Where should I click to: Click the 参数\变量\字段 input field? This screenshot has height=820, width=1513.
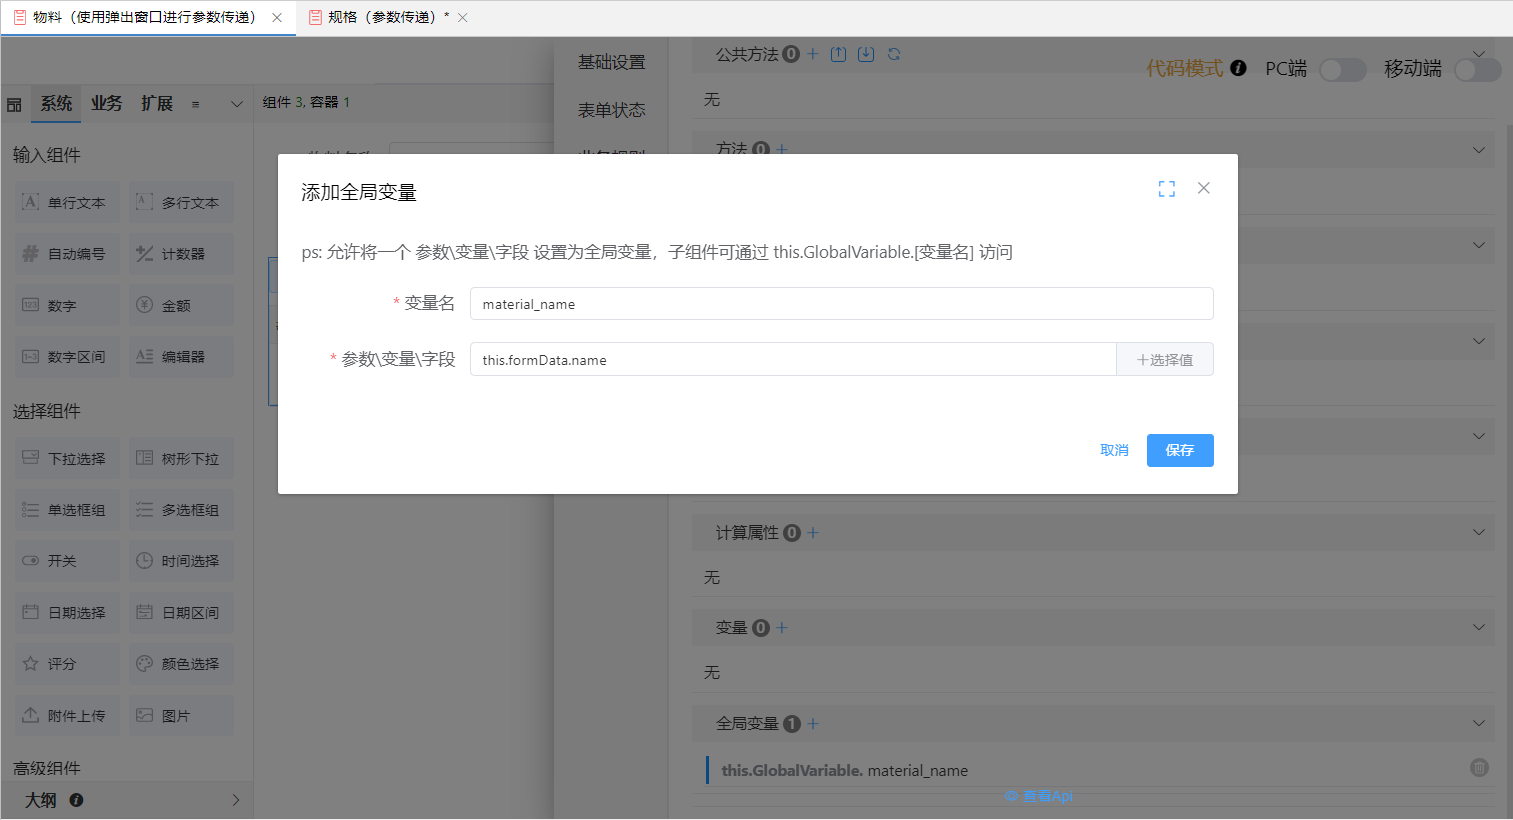tap(792, 360)
